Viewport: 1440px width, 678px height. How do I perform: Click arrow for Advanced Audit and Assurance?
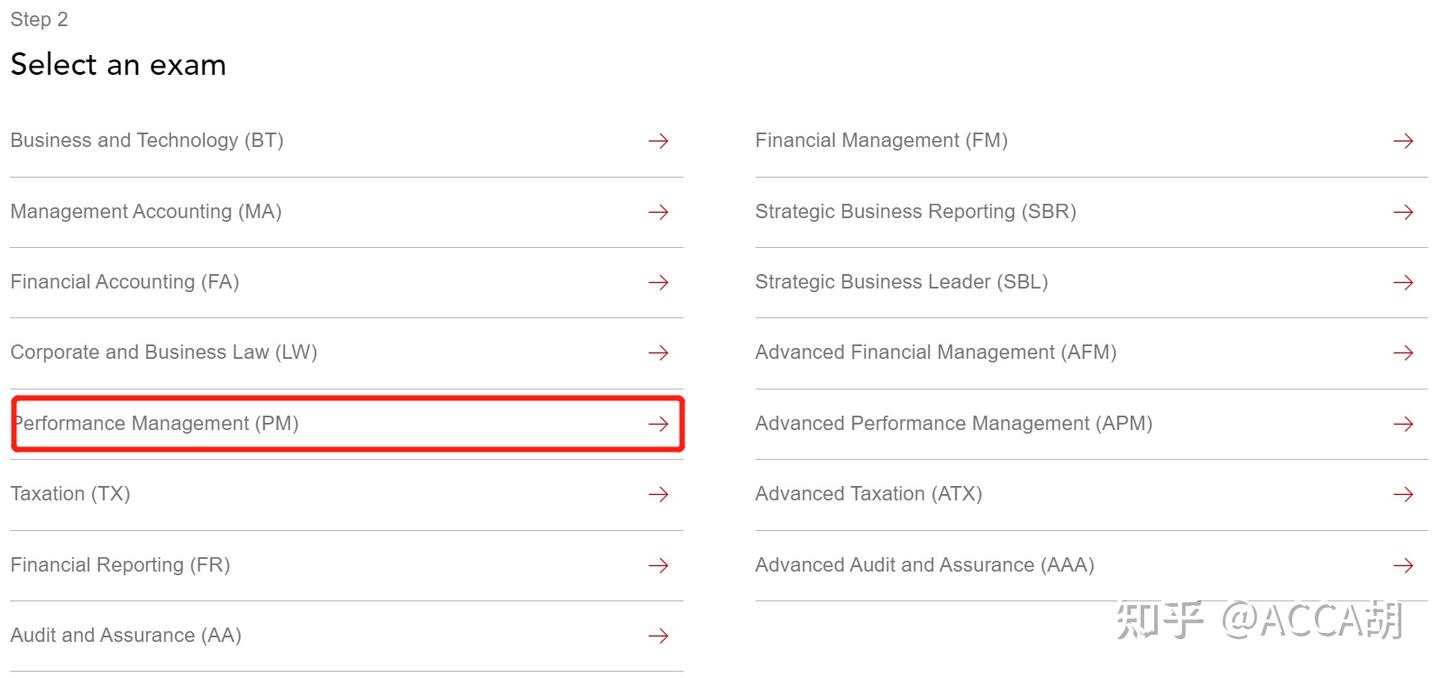pos(1403,566)
